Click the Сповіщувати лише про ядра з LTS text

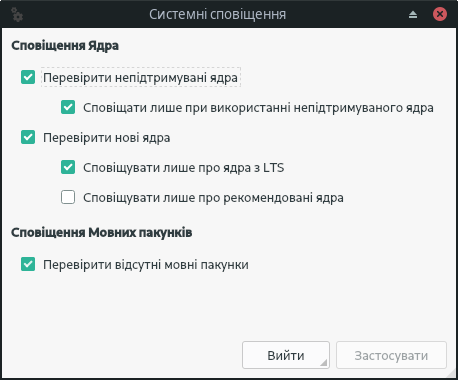click(184, 168)
